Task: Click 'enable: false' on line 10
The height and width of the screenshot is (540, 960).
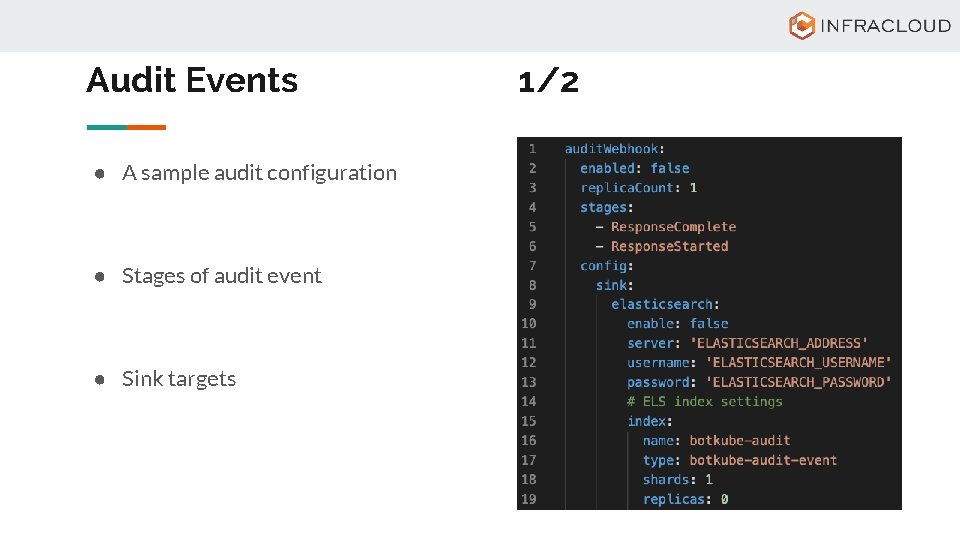Action: click(x=677, y=323)
